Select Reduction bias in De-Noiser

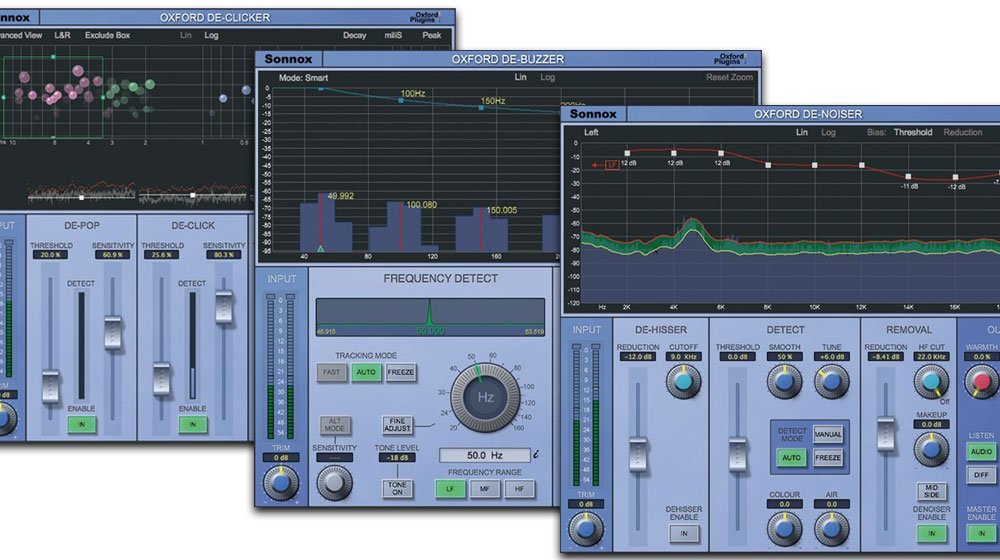962,133
